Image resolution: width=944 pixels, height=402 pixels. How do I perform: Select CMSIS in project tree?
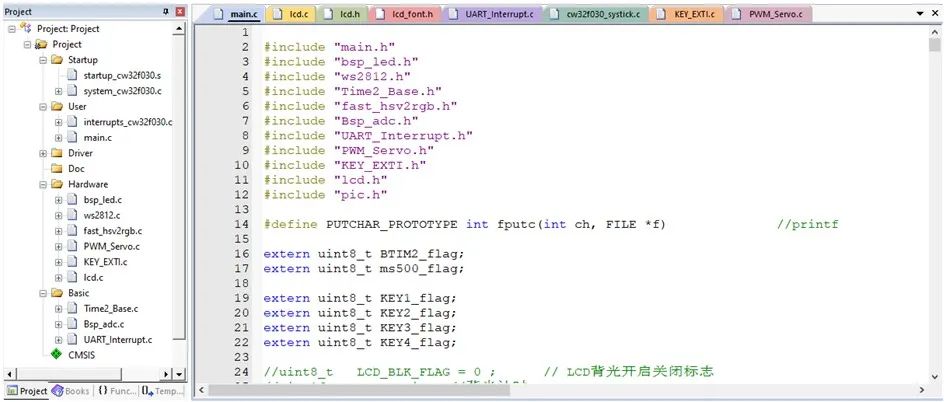click(x=81, y=355)
